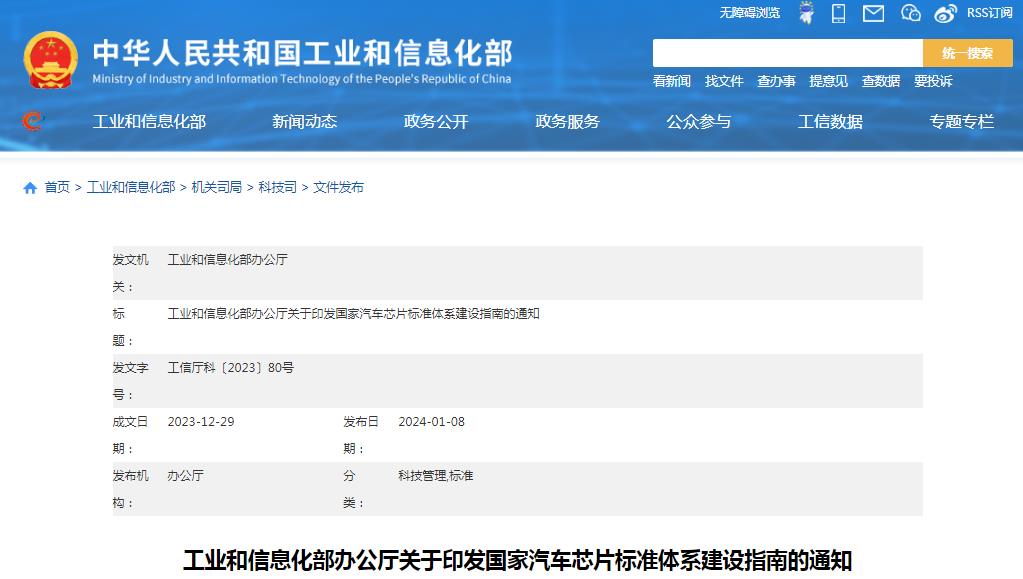Open 公众参与 nav menu
Screen dimensions: 1023x579
pos(699,121)
